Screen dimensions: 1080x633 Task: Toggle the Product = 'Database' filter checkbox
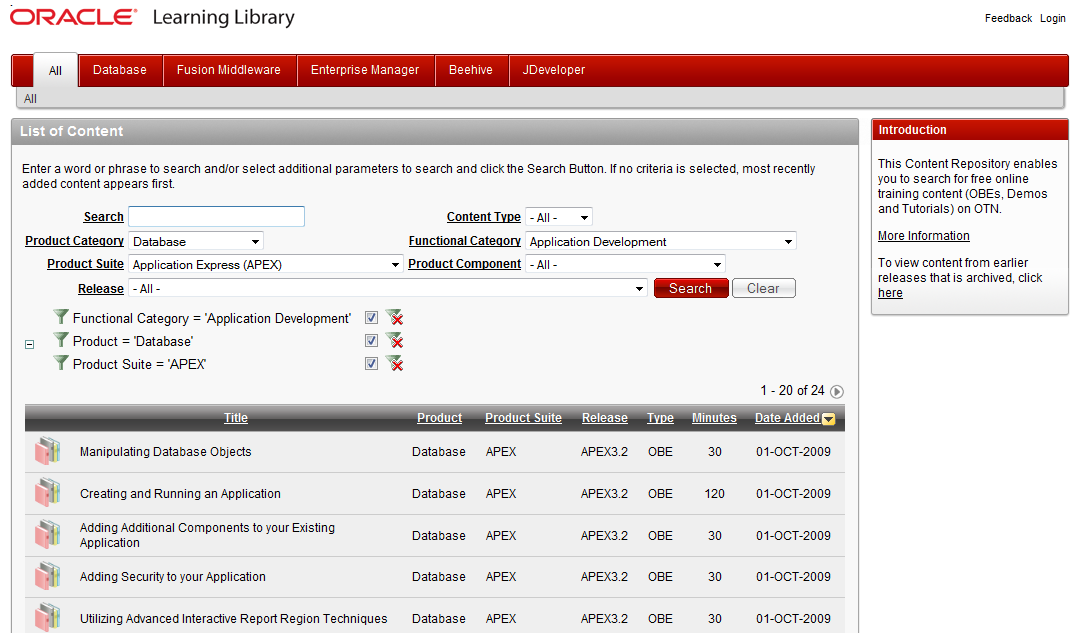(x=371, y=340)
